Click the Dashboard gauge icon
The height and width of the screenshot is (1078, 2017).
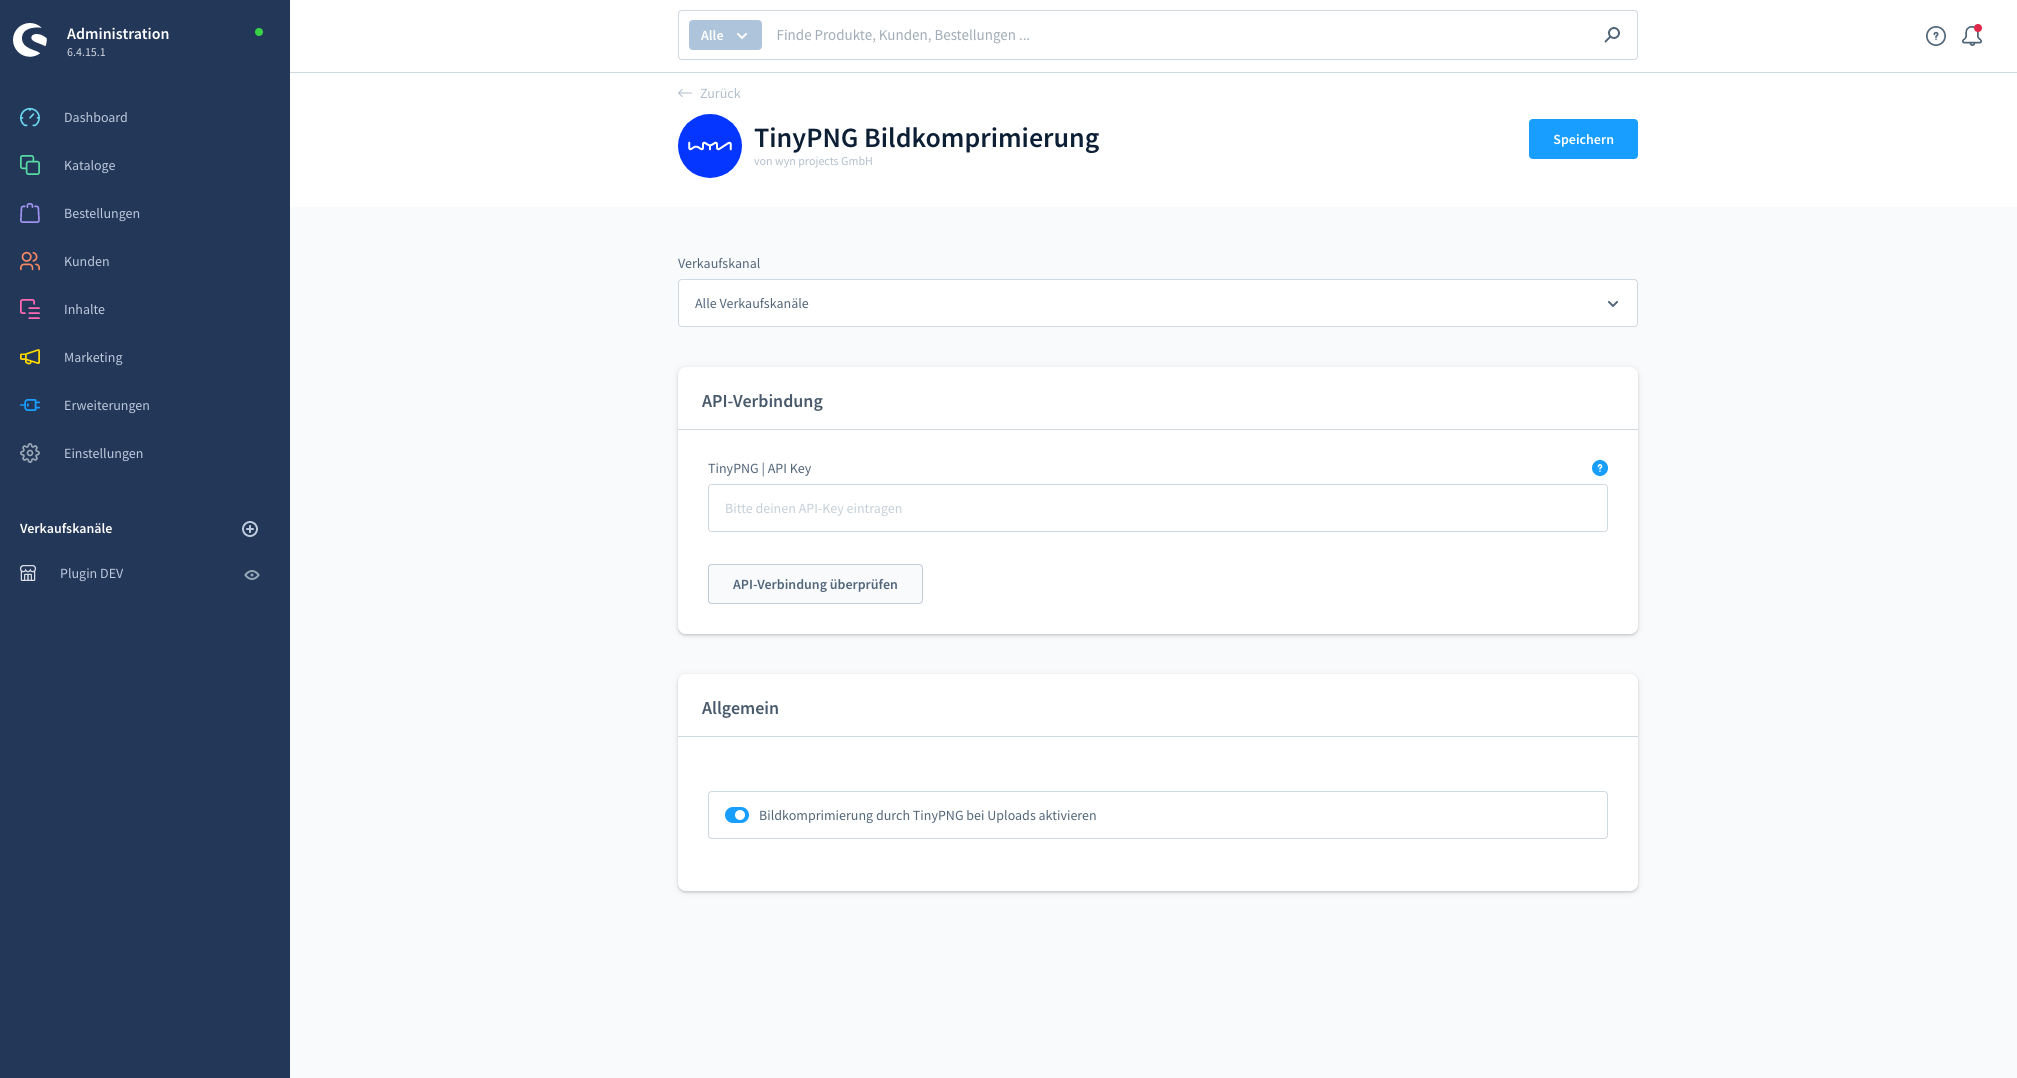pyautogui.click(x=30, y=117)
